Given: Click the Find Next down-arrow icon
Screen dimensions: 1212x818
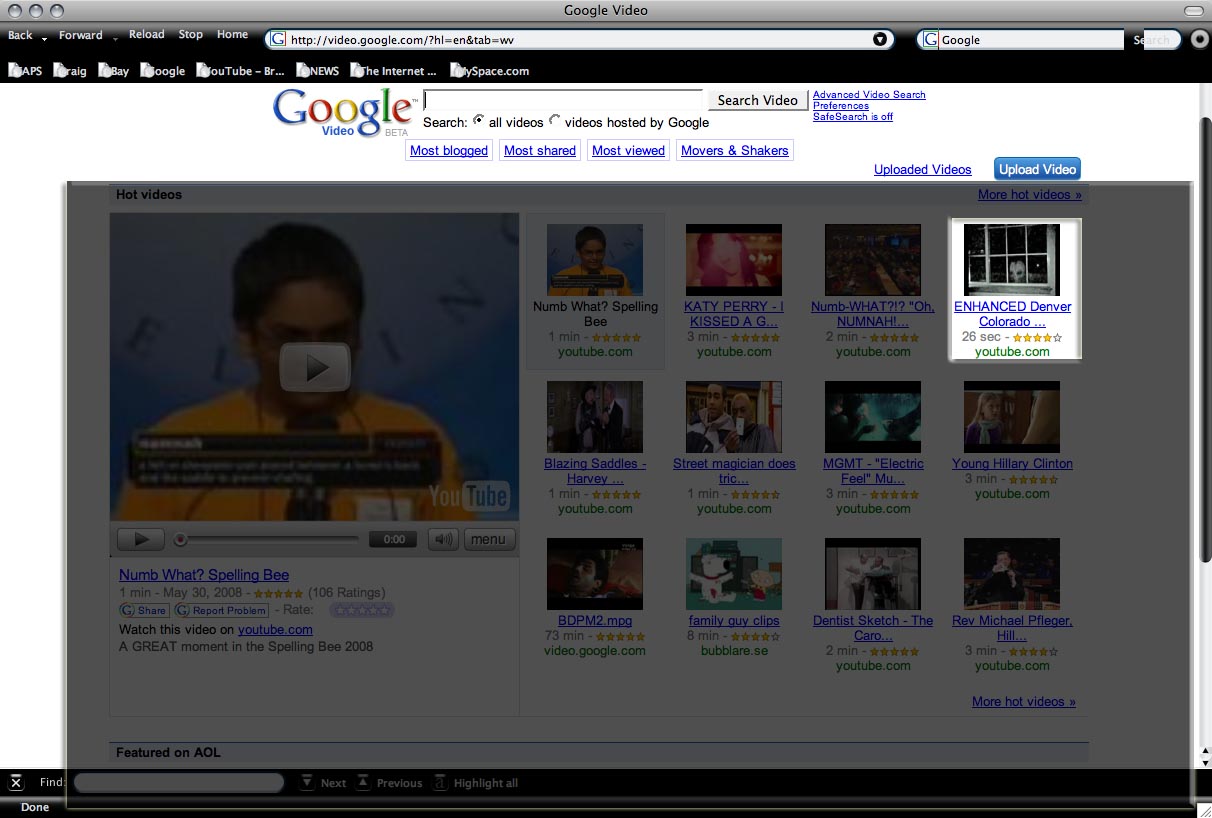Looking at the screenshot, I should coord(308,783).
